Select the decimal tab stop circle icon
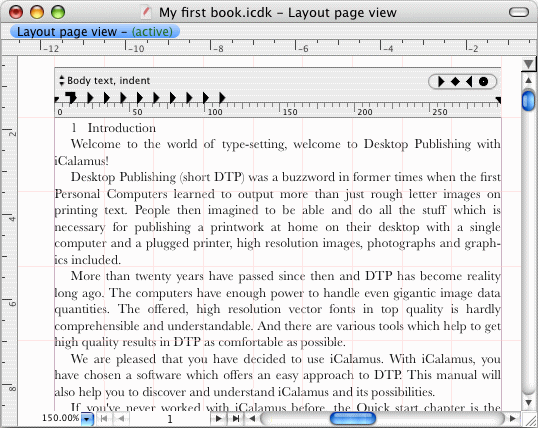The width and height of the screenshot is (538, 428). tap(483, 82)
